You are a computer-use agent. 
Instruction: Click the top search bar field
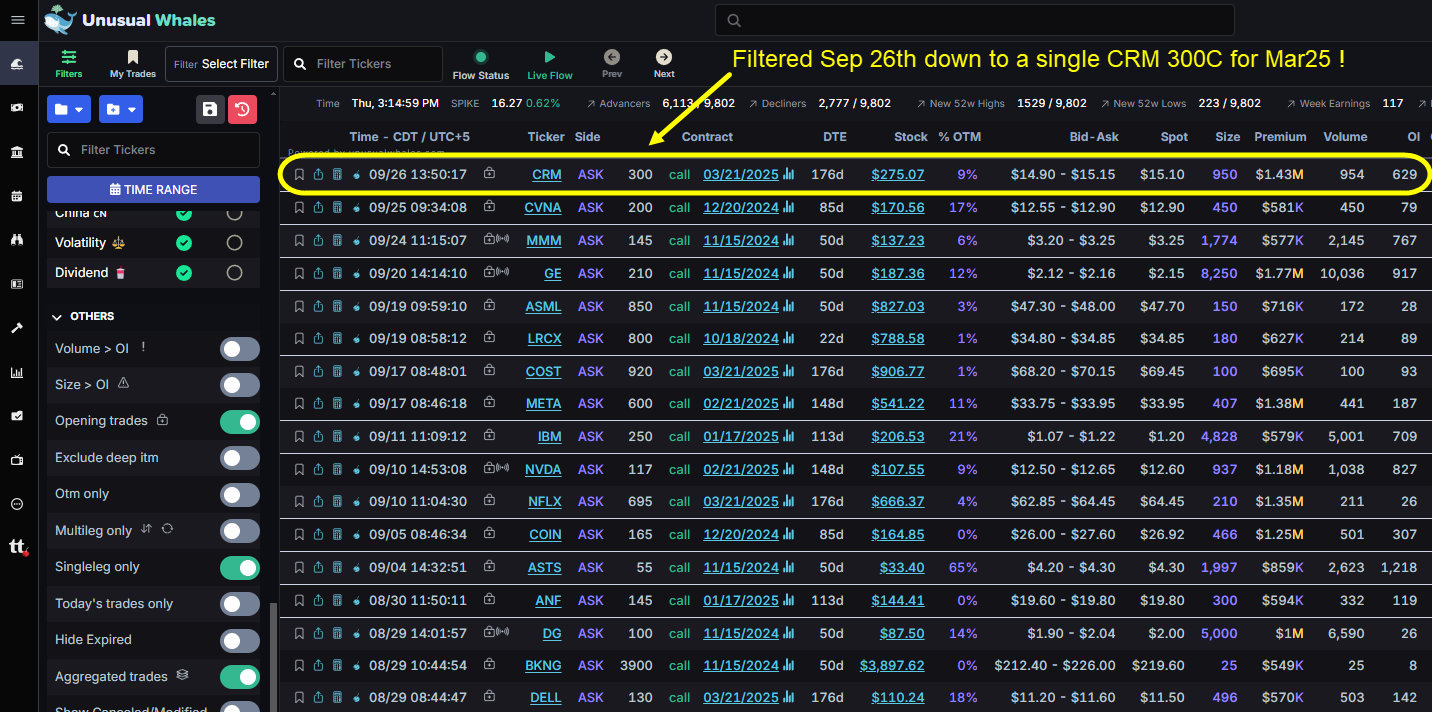[x=975, y=20]
